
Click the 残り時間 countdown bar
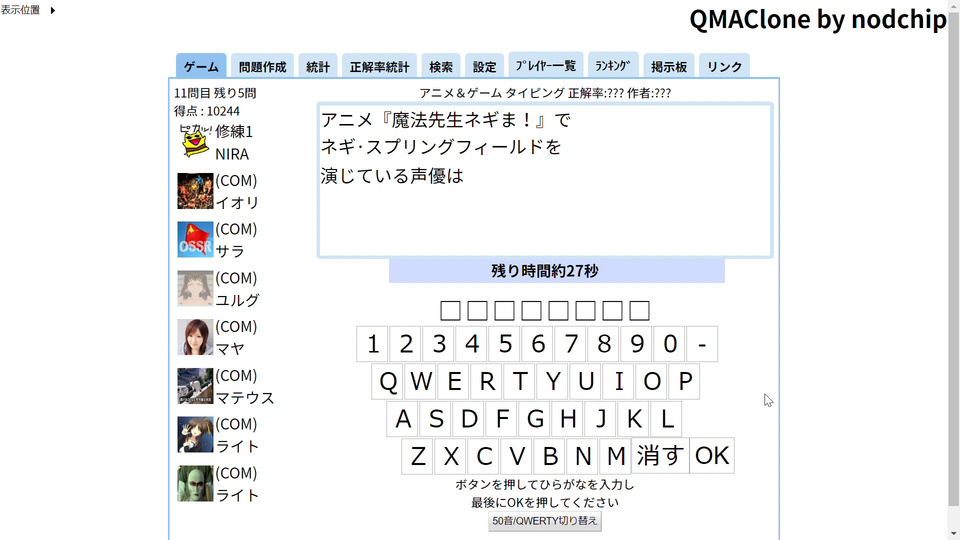[557, 271]
